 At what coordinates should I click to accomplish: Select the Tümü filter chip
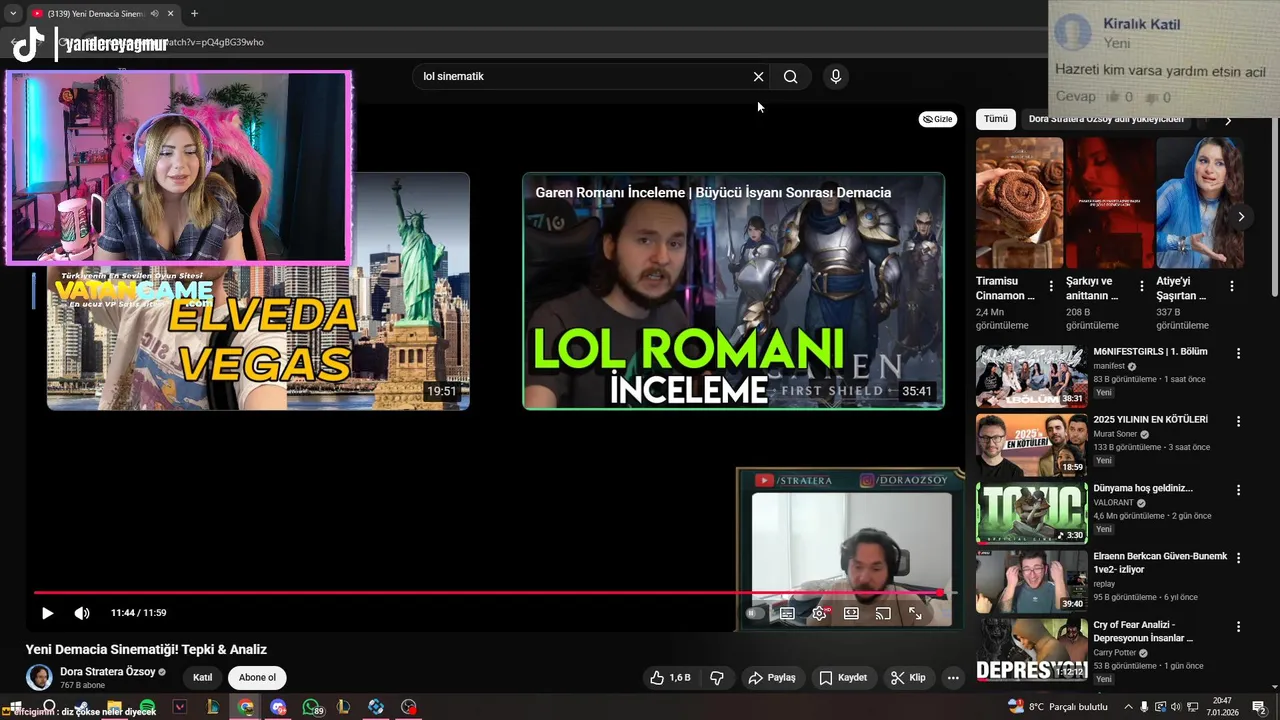coord(996,119)
